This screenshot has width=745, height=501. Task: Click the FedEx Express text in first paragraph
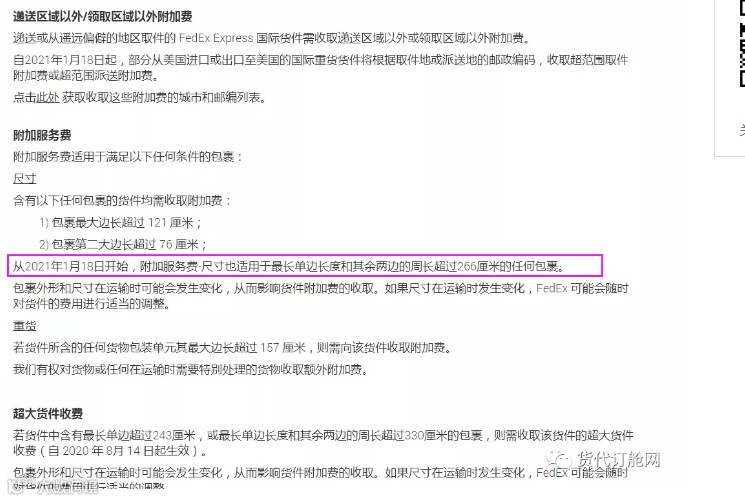pos(216,38)
